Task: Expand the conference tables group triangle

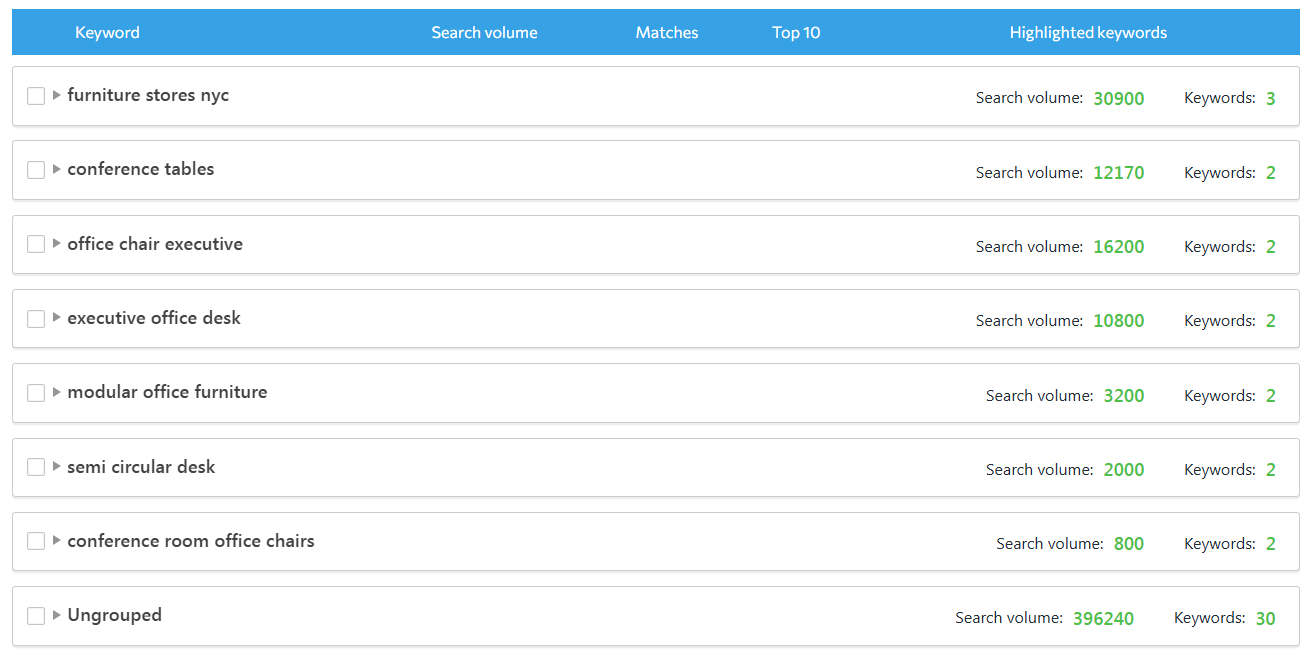Action: pos(57,170)
